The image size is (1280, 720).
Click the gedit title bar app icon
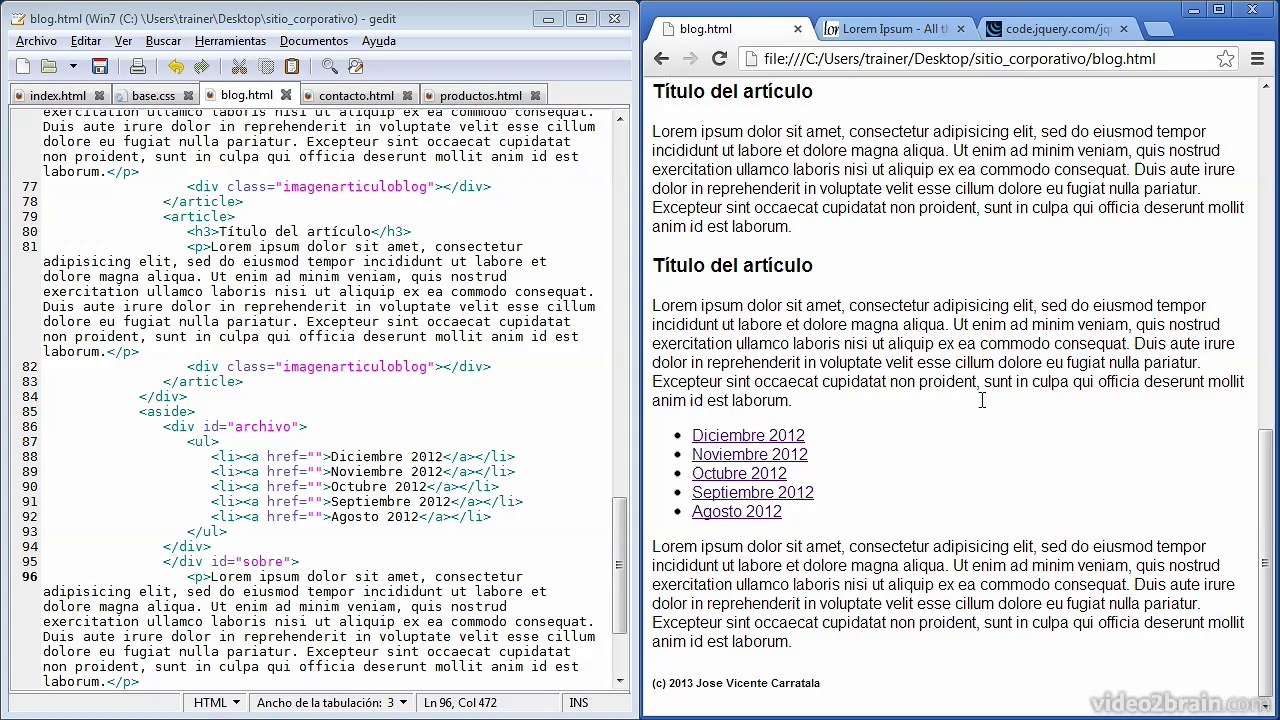click(18, 18)
